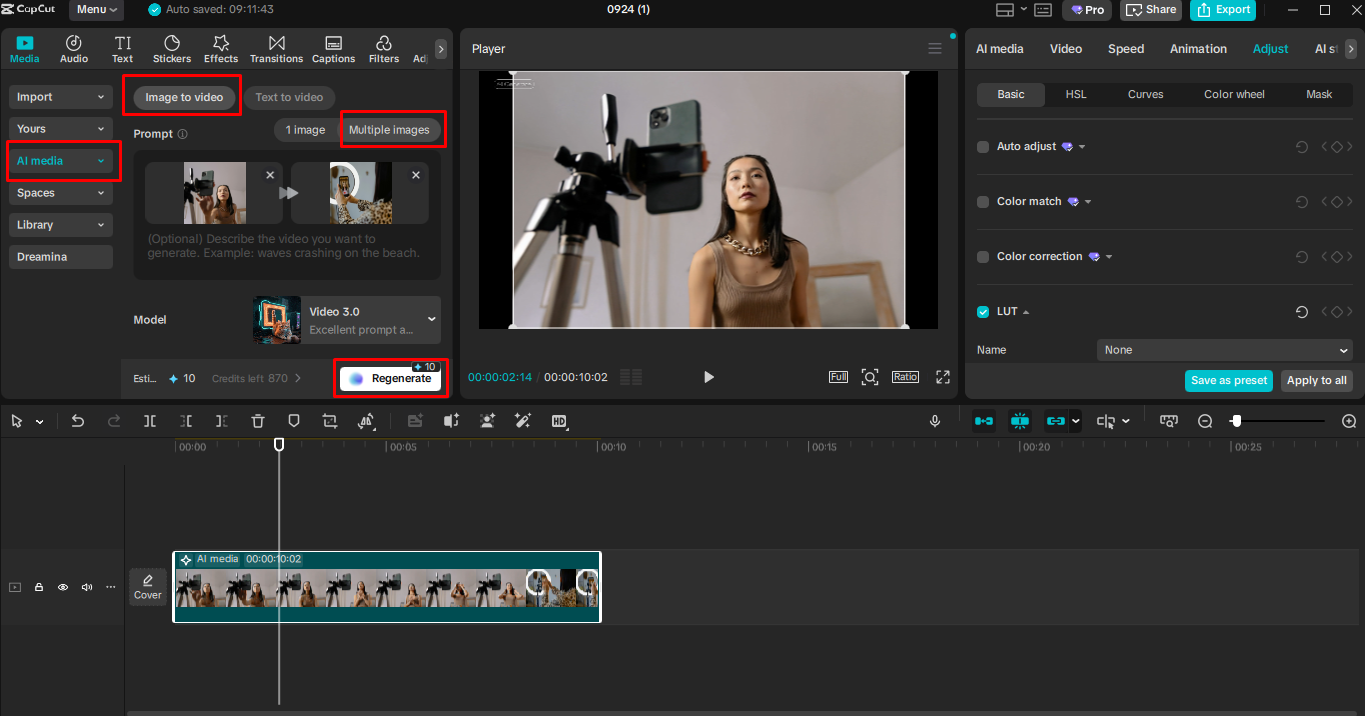Start a voiceover with the microphone icon
1365x716 pixels.
pos(935,421)
